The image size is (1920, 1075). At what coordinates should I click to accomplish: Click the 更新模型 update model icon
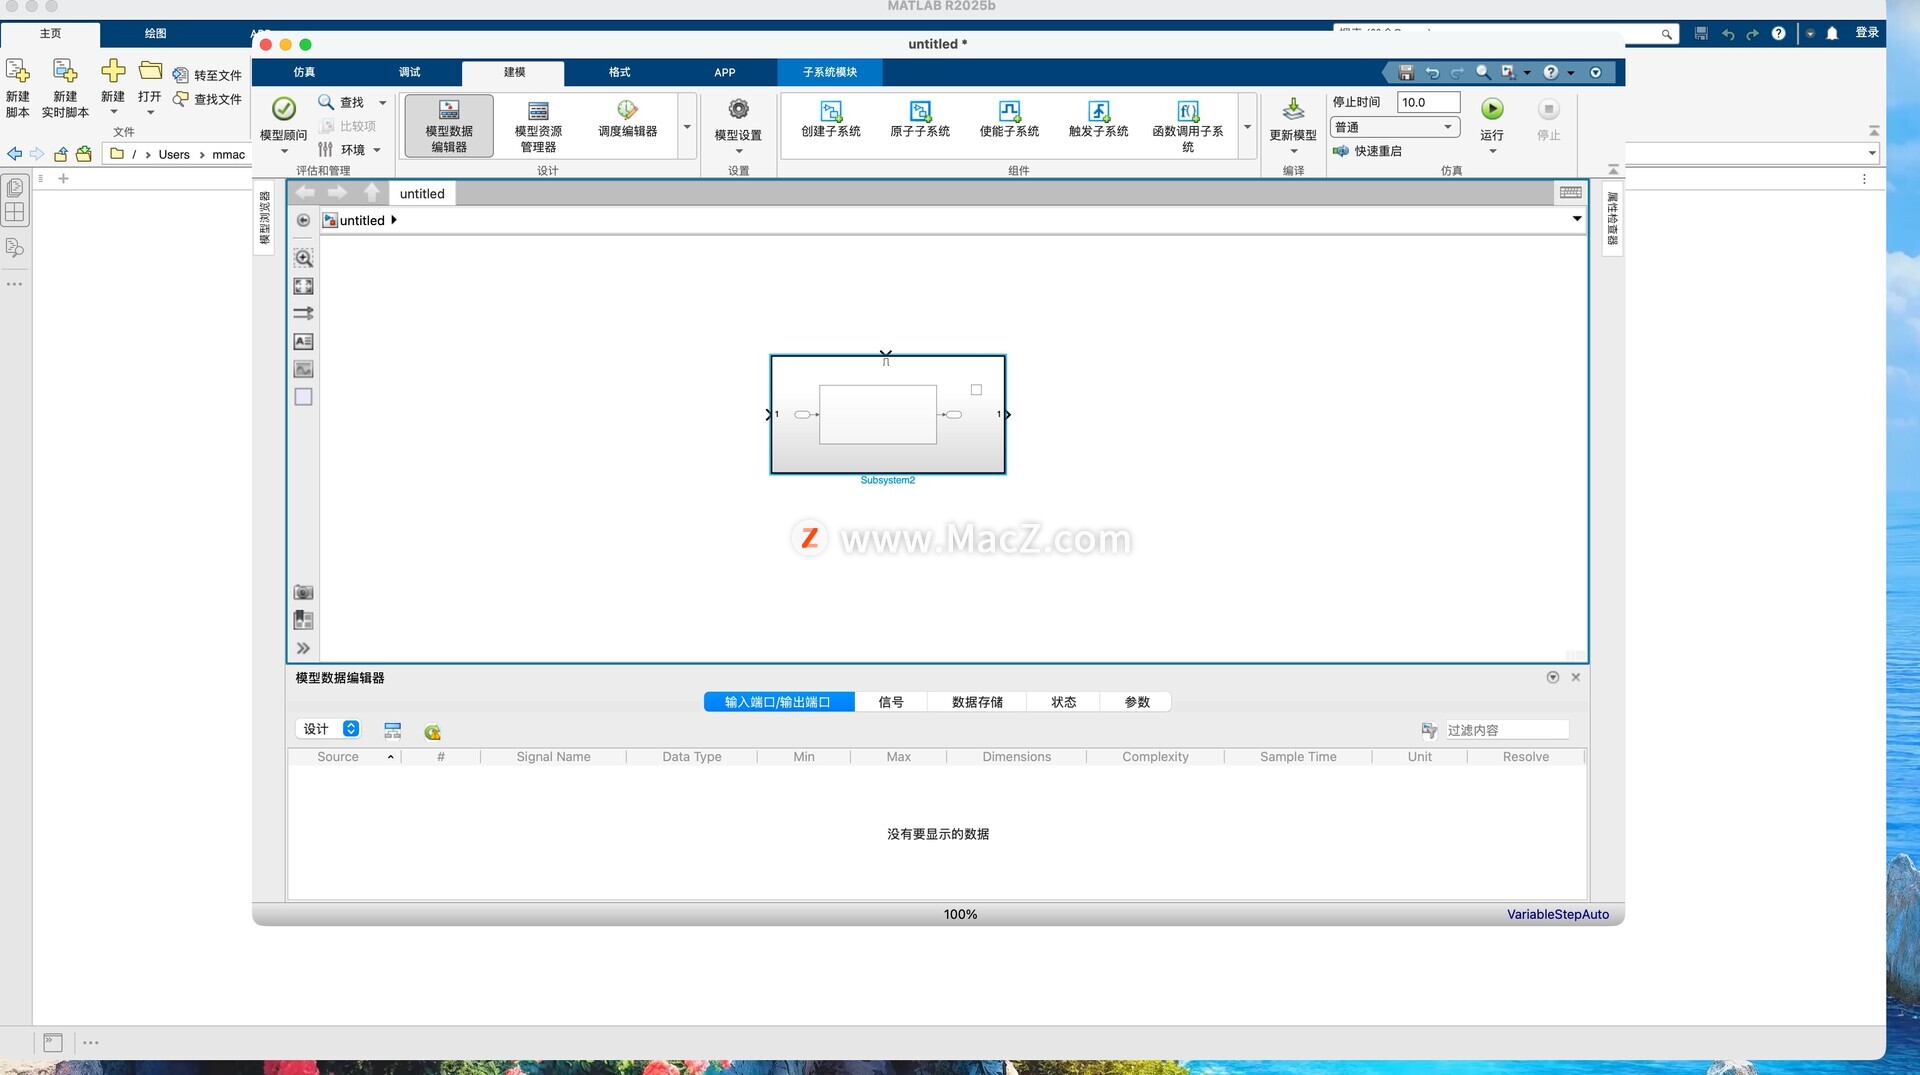point(1292,110)
